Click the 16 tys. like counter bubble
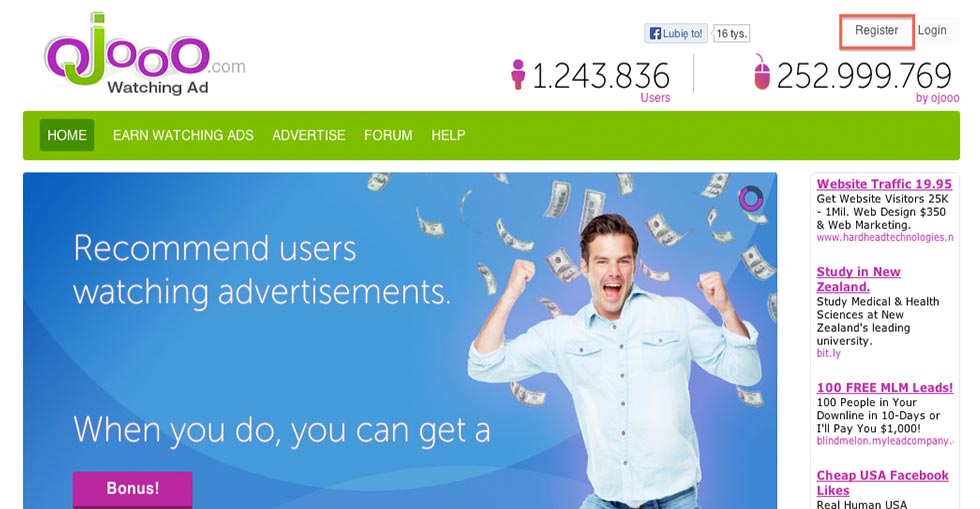The width and height of the screenshot is (980, 509). [x=731, y=33]
